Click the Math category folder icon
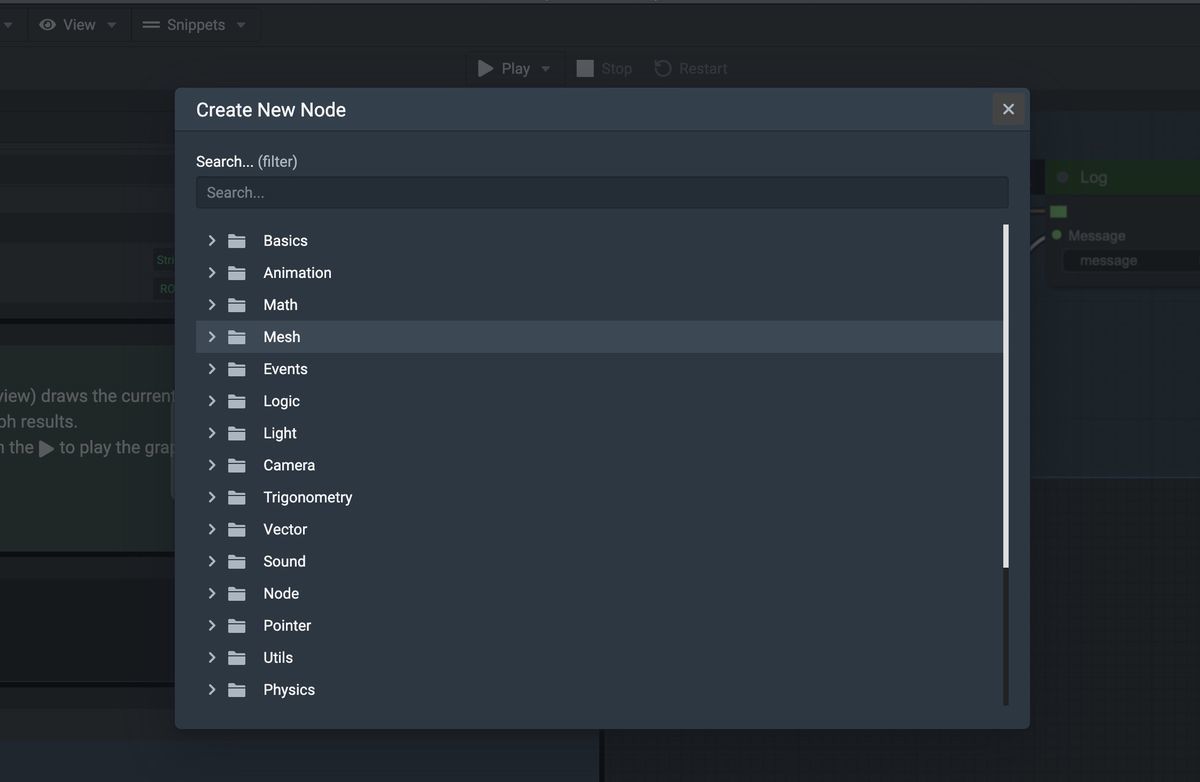Image resolution: width=1200 pixels, height=782 pixels. [x=237, y=304]
